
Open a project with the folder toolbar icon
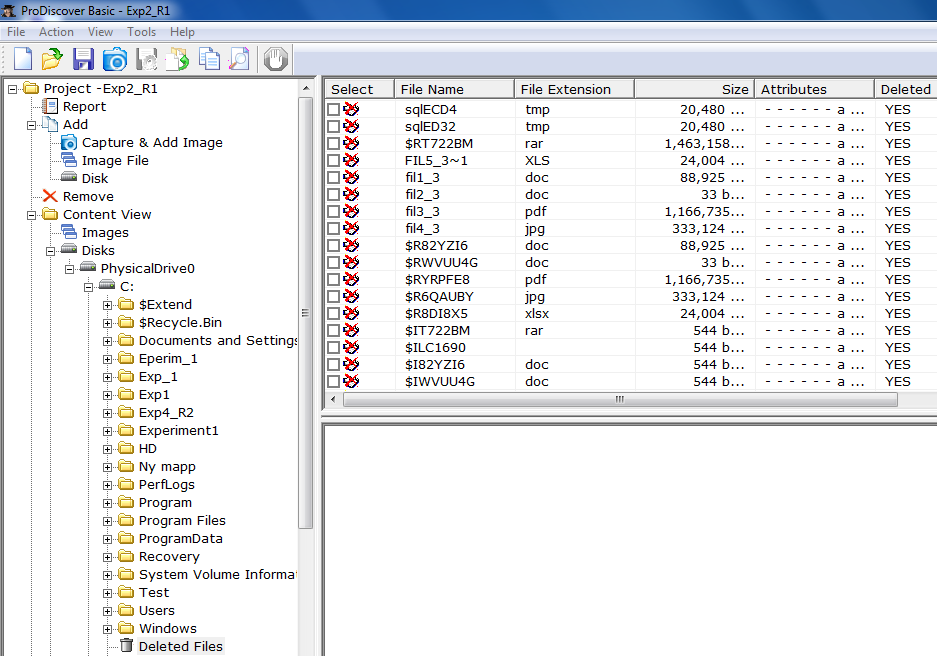click(x=52, y=59)
